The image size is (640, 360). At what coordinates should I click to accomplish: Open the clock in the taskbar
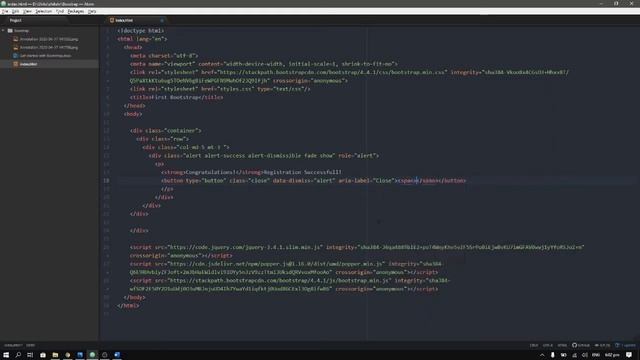[612, 355]
